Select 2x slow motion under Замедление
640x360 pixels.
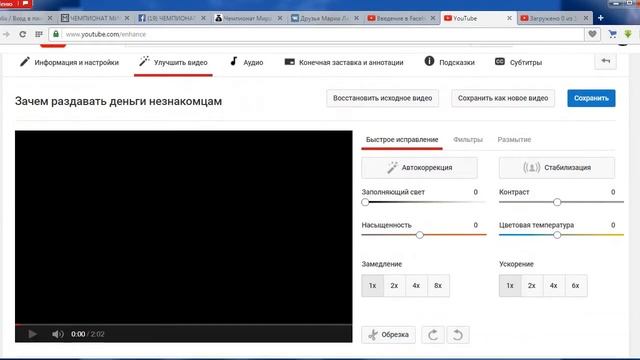tap(394, 286)
